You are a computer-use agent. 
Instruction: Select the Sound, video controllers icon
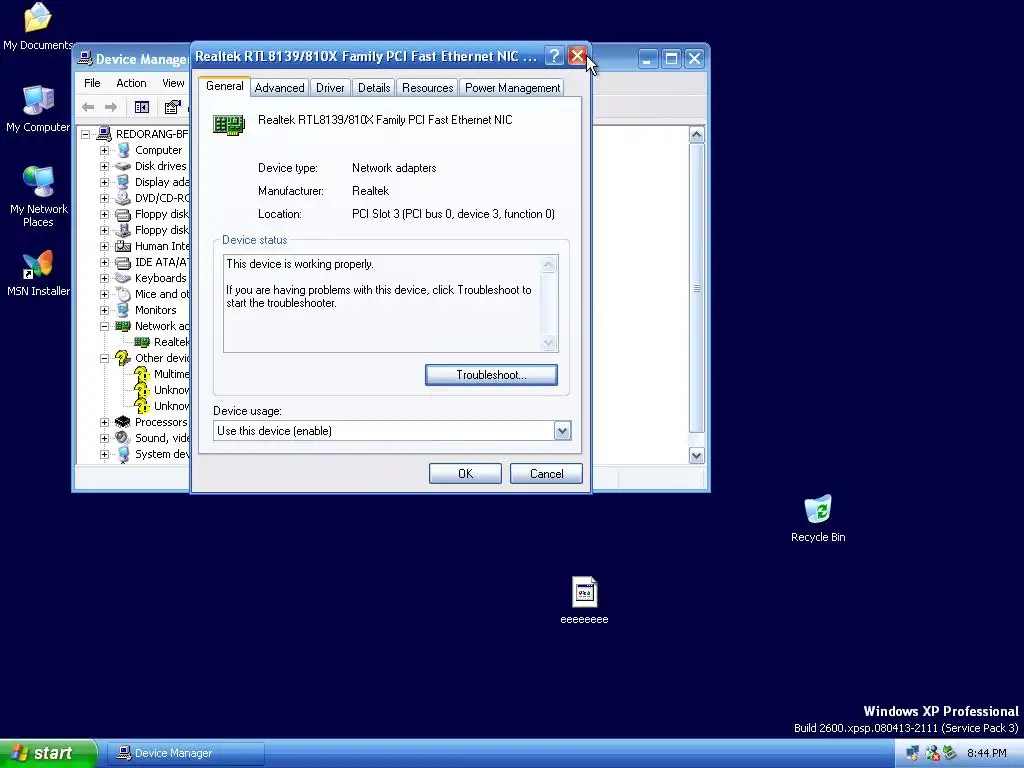tap(123, 438)
